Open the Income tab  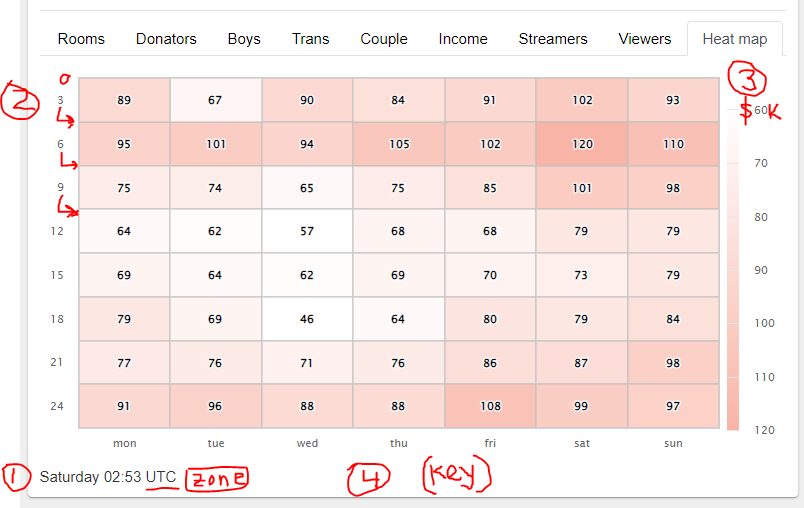tap(463, 39)
